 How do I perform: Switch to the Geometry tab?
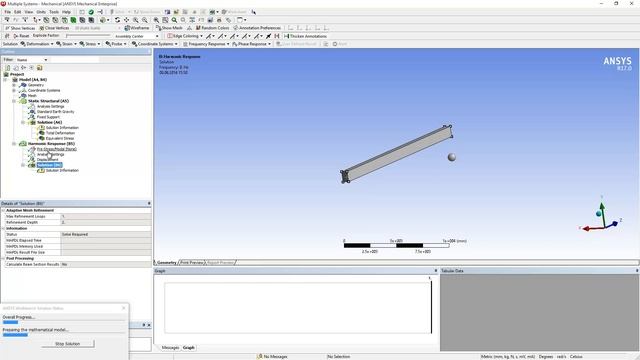167,262
